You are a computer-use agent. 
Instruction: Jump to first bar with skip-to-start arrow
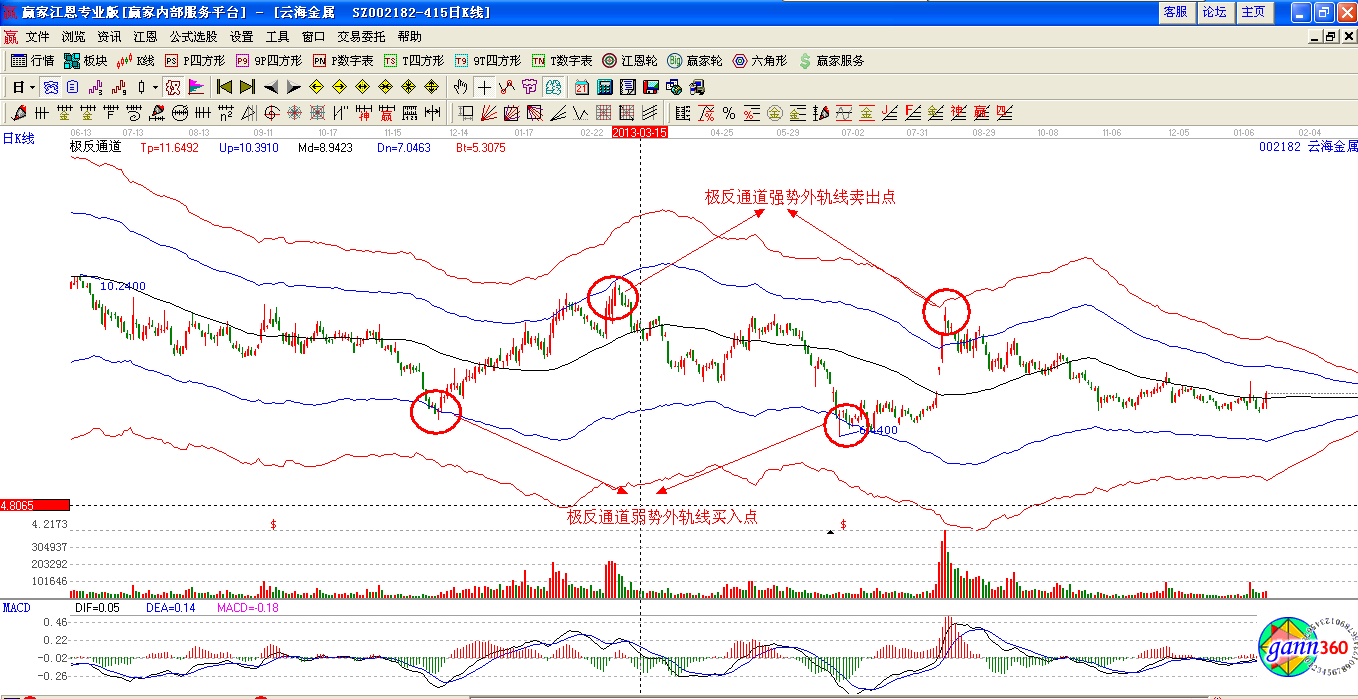(224, 87)
